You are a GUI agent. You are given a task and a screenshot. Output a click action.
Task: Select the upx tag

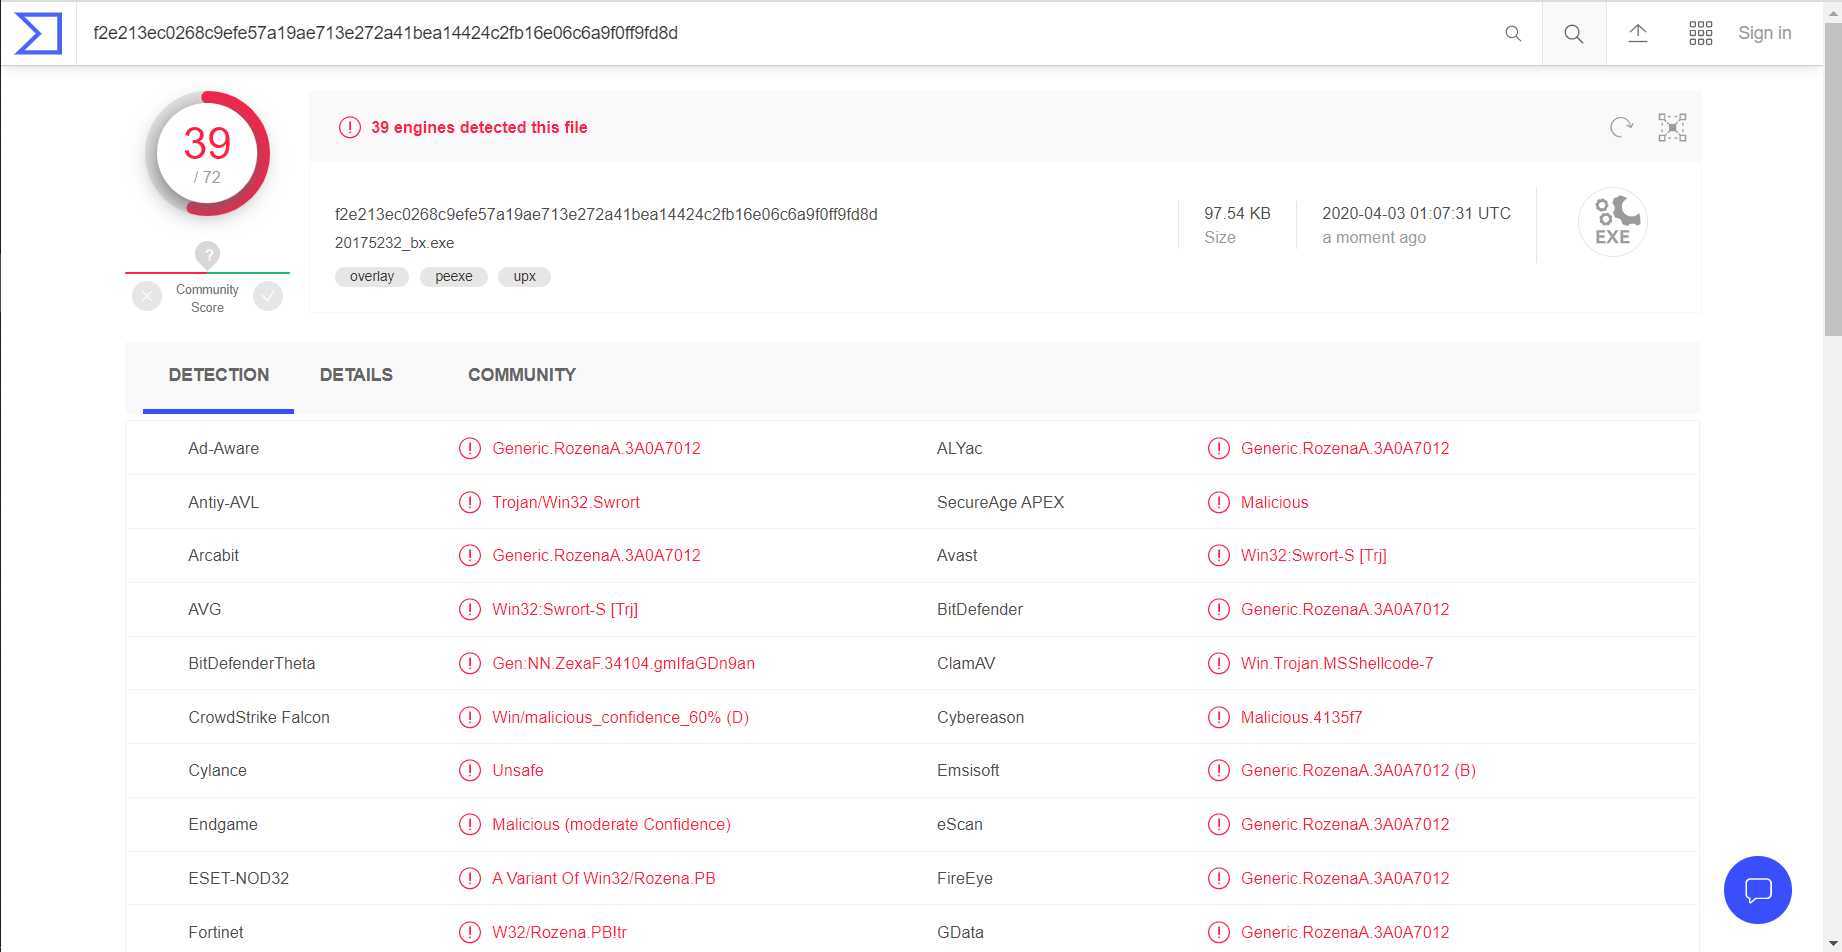click(525, 277)
